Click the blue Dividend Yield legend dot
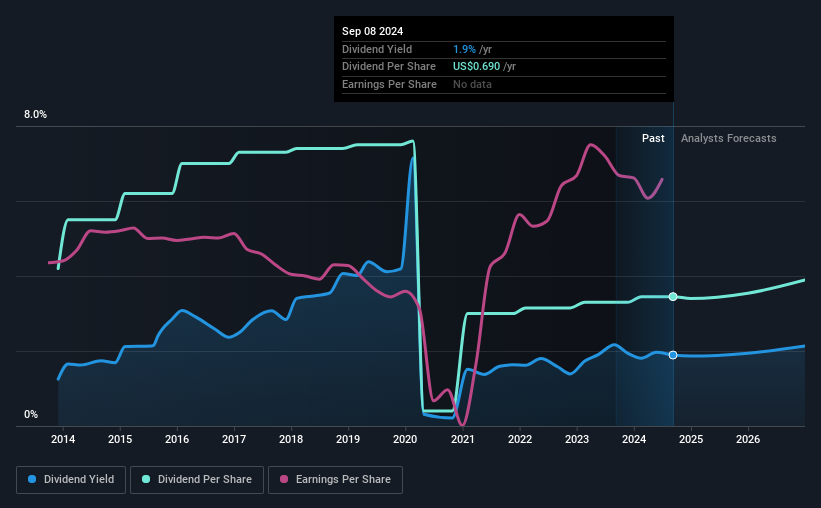The height and width of the screenshot is (508, 821). click(x=32, y=479)
